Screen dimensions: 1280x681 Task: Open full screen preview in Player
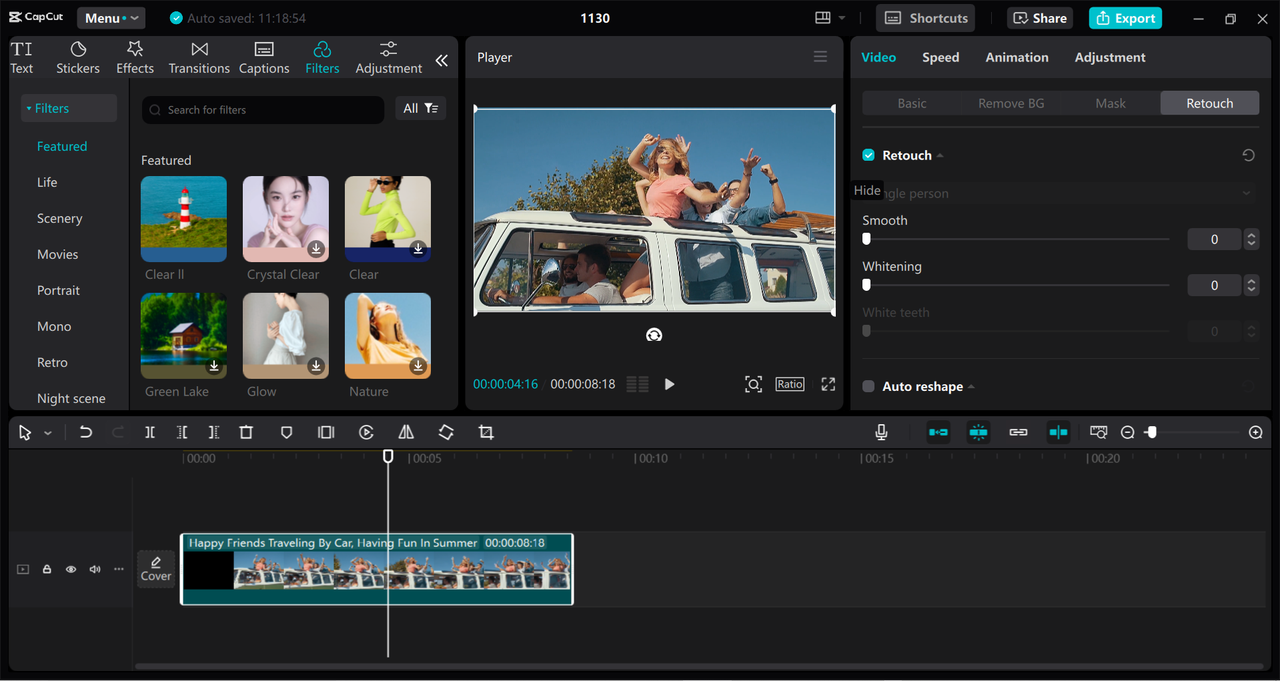click(x=828, y=384)
